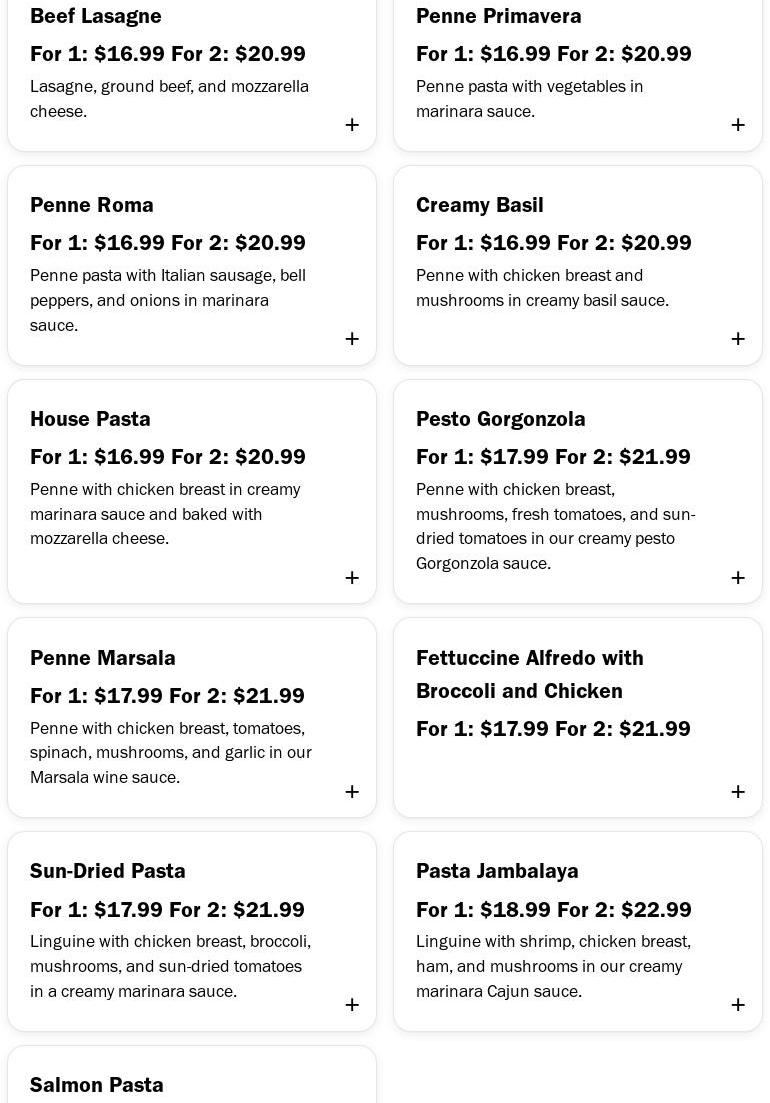Click the House Pasta price line
Screen dimensions: 770x1103
click(x=168, y=457)
